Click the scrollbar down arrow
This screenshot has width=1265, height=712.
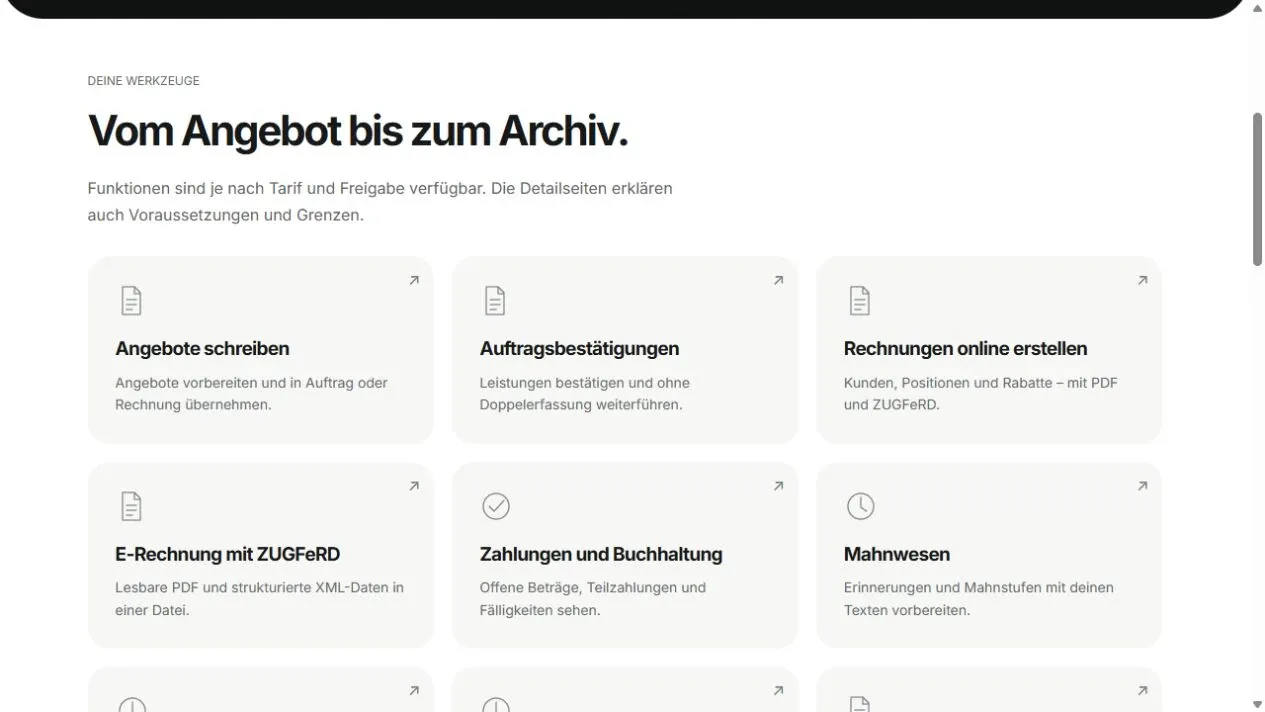pyautogui.click(x=1257, y=704)
